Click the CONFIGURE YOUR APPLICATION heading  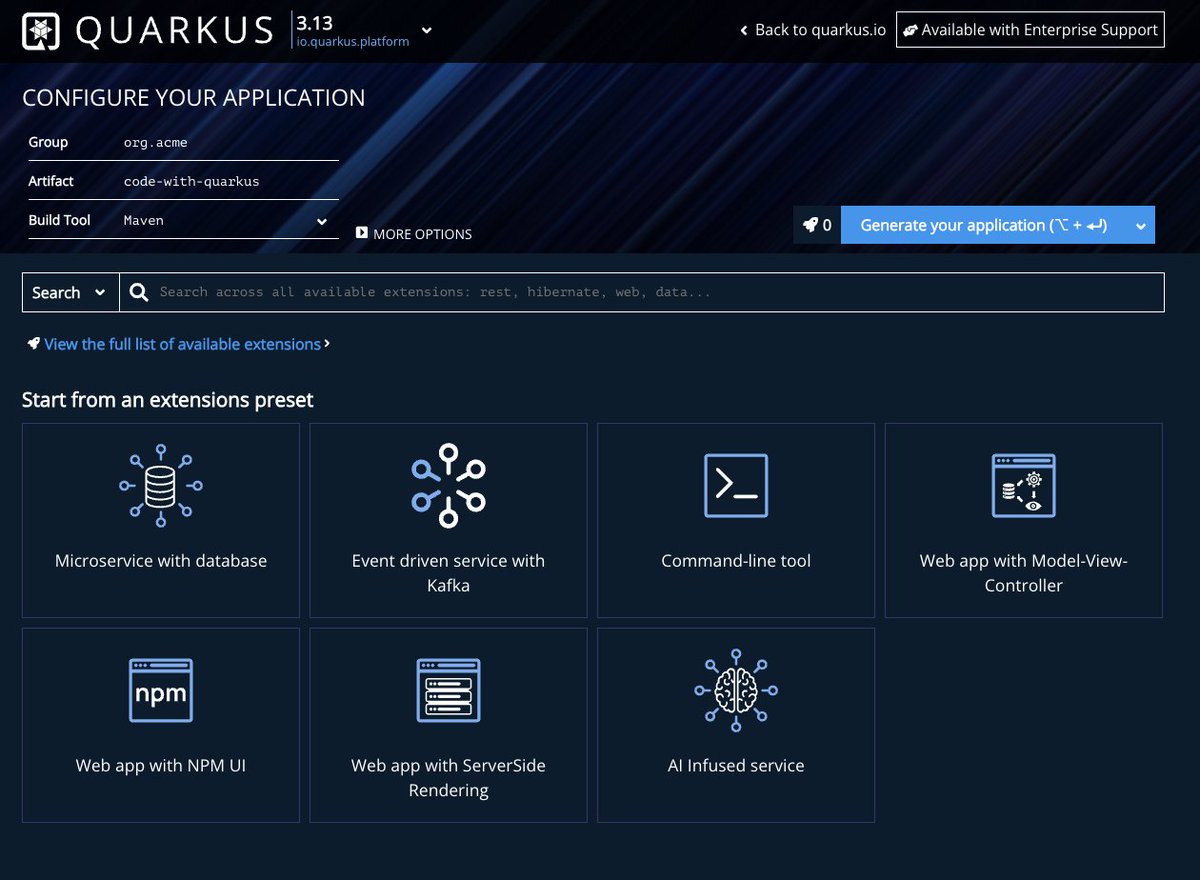tap(194, 98)
